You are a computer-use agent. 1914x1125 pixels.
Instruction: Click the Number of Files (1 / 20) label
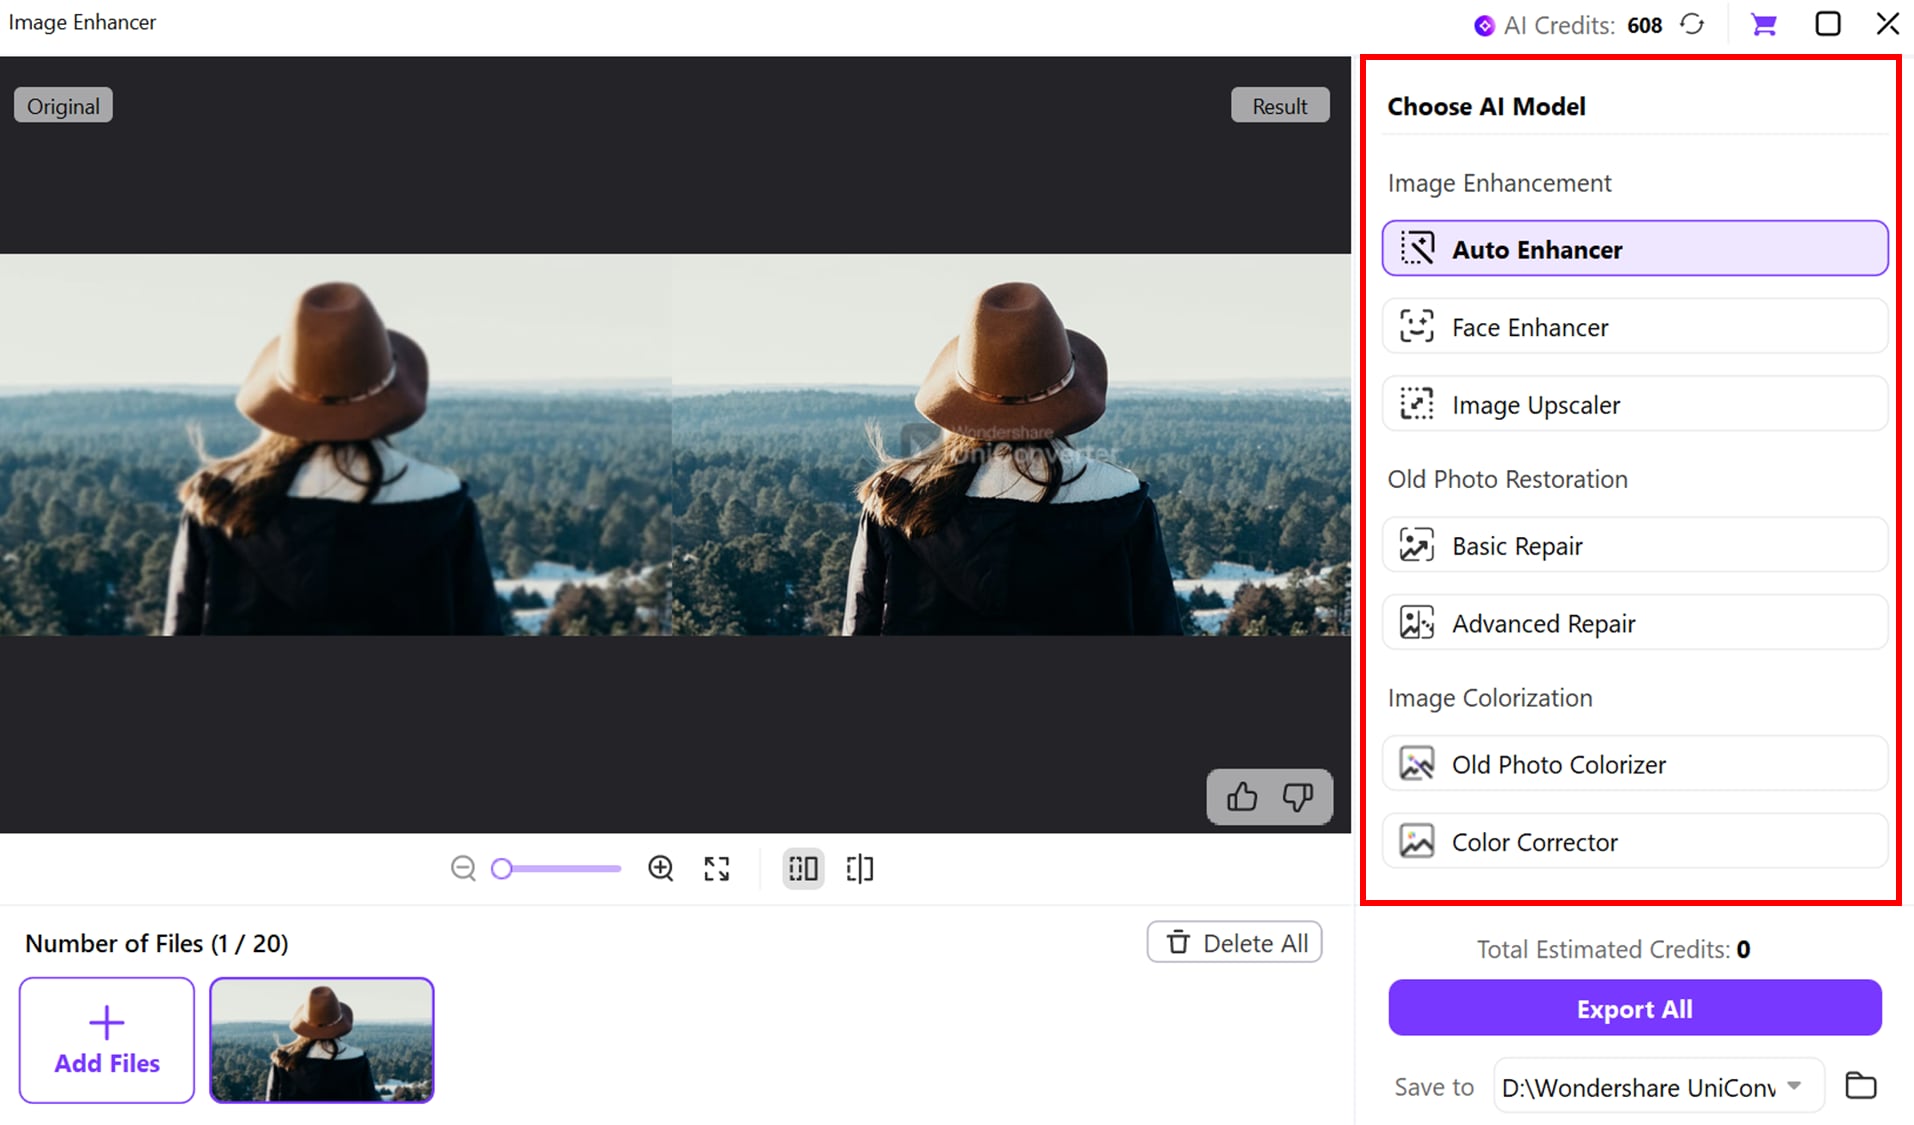point(157,943)
